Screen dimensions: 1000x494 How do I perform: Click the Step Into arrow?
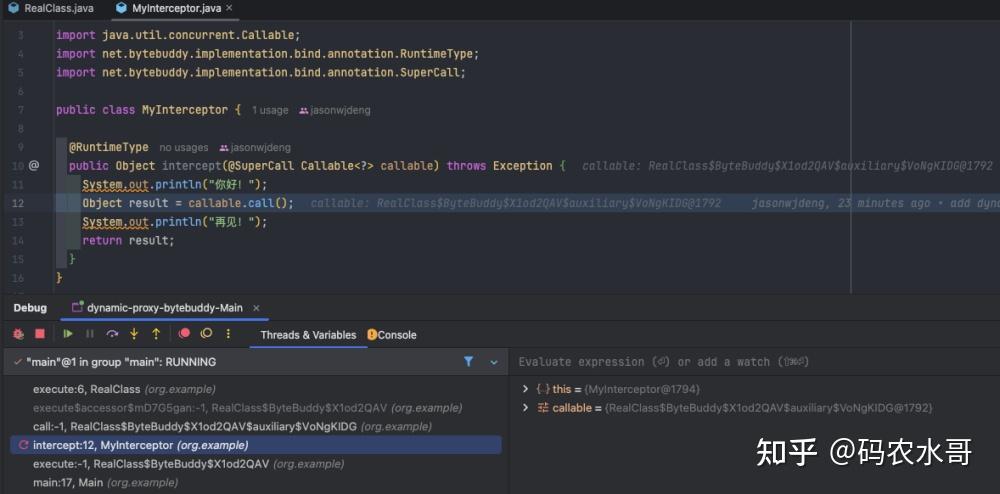click(x=134, y=334)
